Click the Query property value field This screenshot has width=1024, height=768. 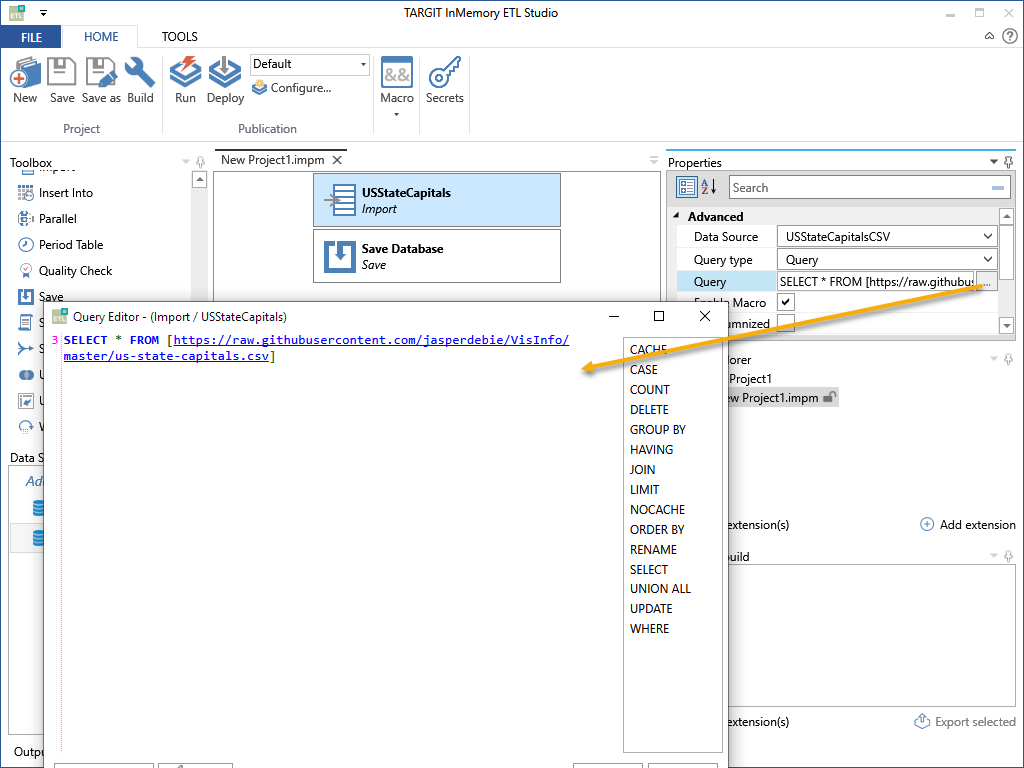(x=876, y=281)
